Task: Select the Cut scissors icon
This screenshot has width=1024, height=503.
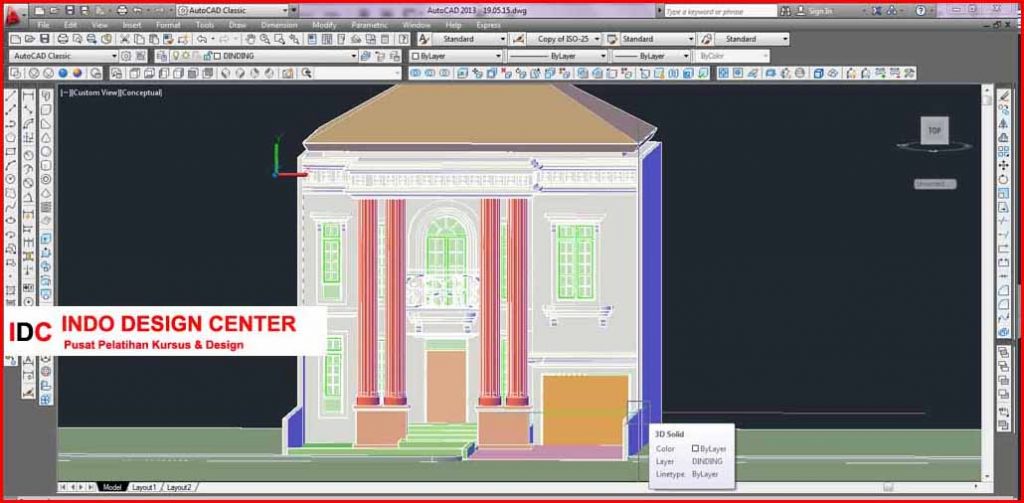Action: point(125,39)
